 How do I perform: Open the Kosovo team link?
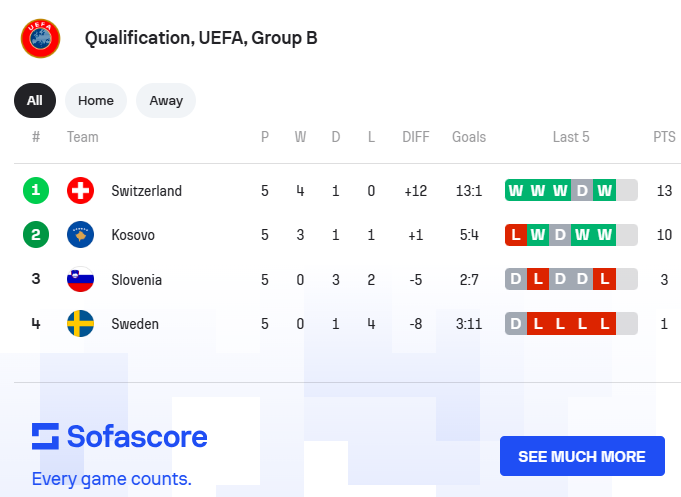pos(133,235)
